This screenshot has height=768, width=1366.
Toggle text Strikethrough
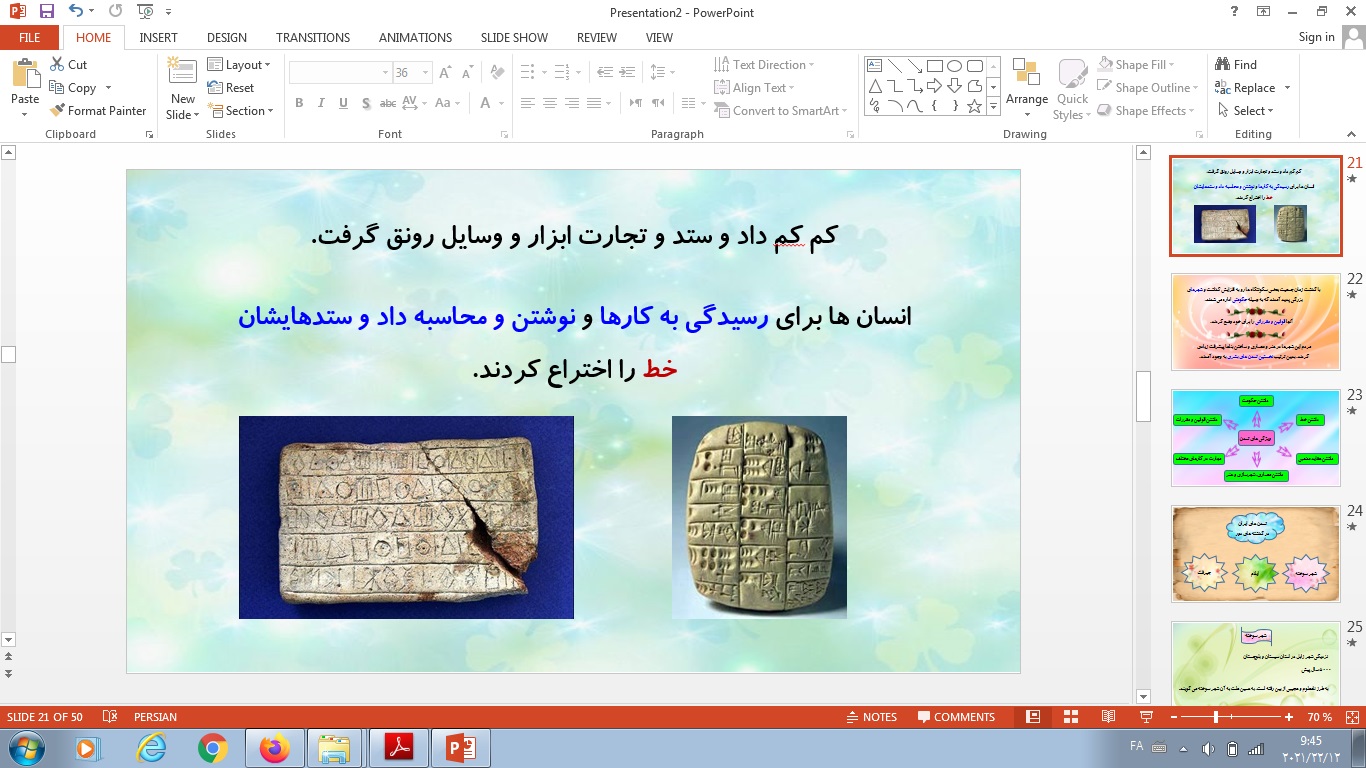tap(388, 103)
